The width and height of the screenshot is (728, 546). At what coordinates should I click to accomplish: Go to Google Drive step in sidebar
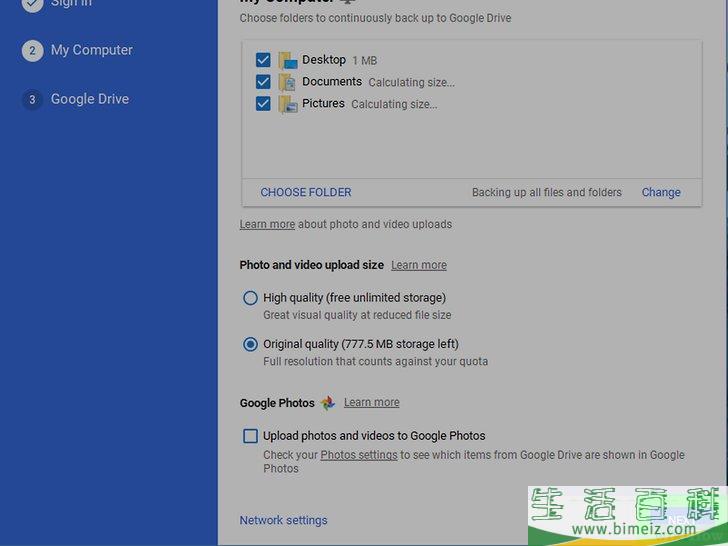click(90, 99)
